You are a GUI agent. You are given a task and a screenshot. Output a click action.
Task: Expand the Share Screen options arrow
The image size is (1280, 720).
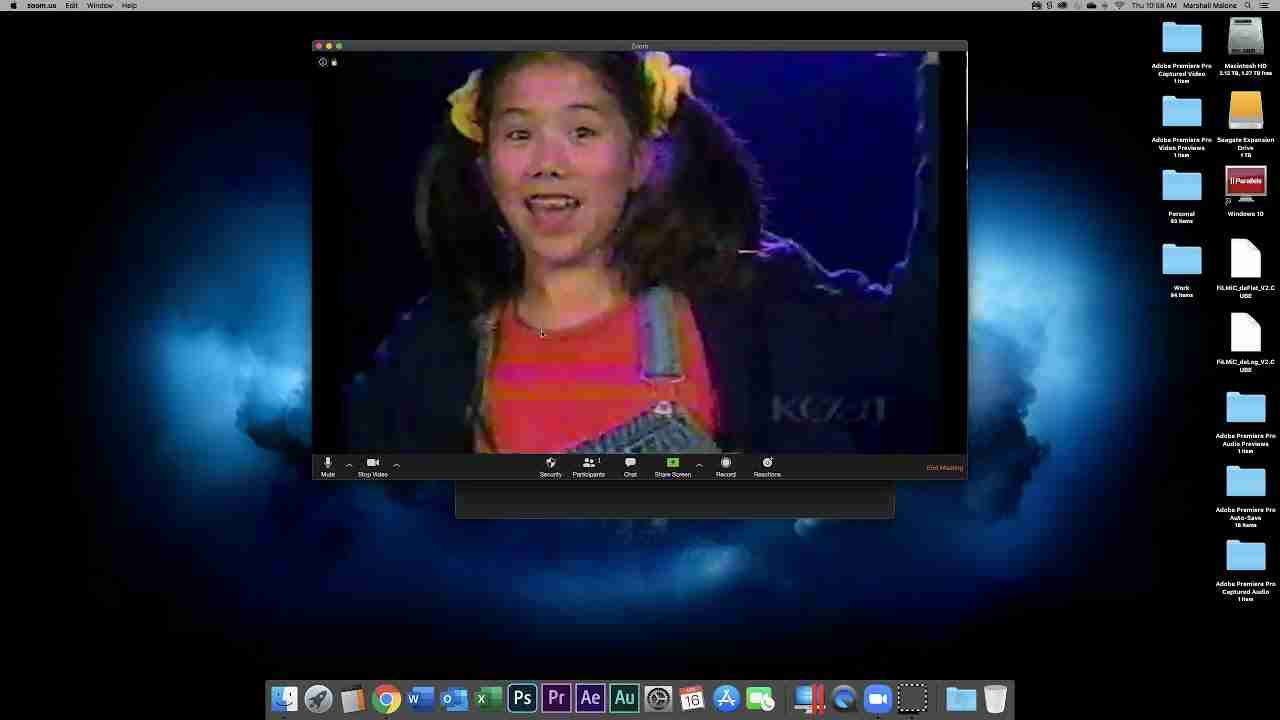pyautogui.click(x=699, y=465)
